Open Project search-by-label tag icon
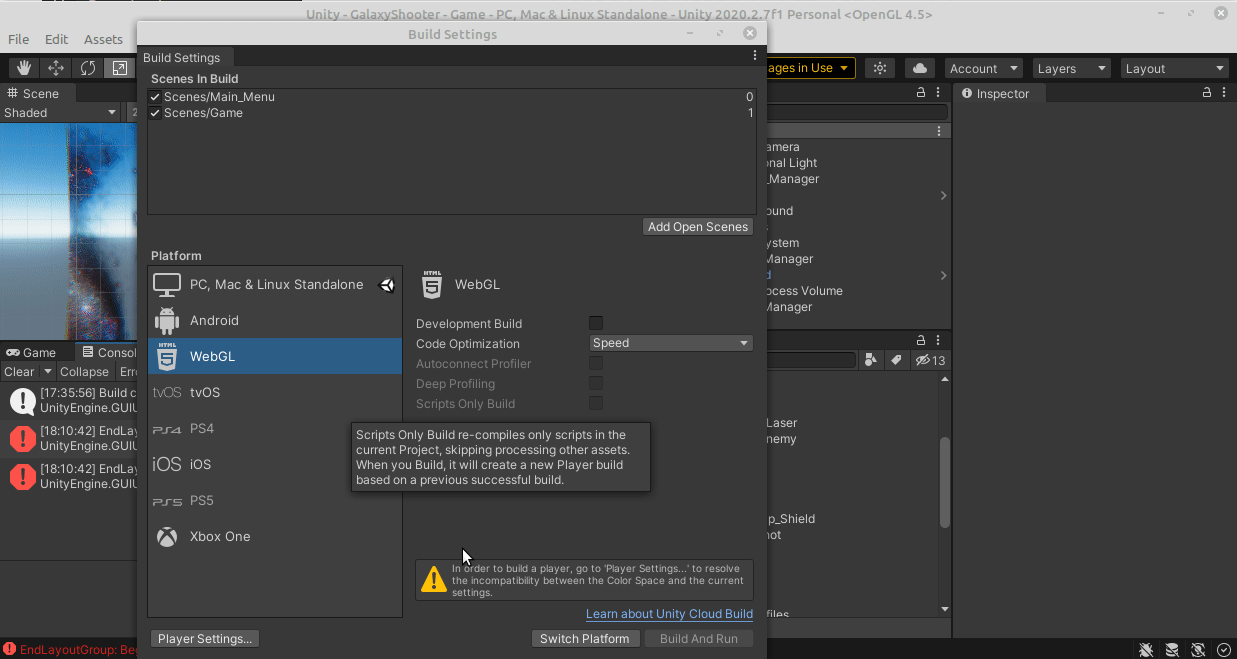The image size is (1237, 659). tap(896, 360)
